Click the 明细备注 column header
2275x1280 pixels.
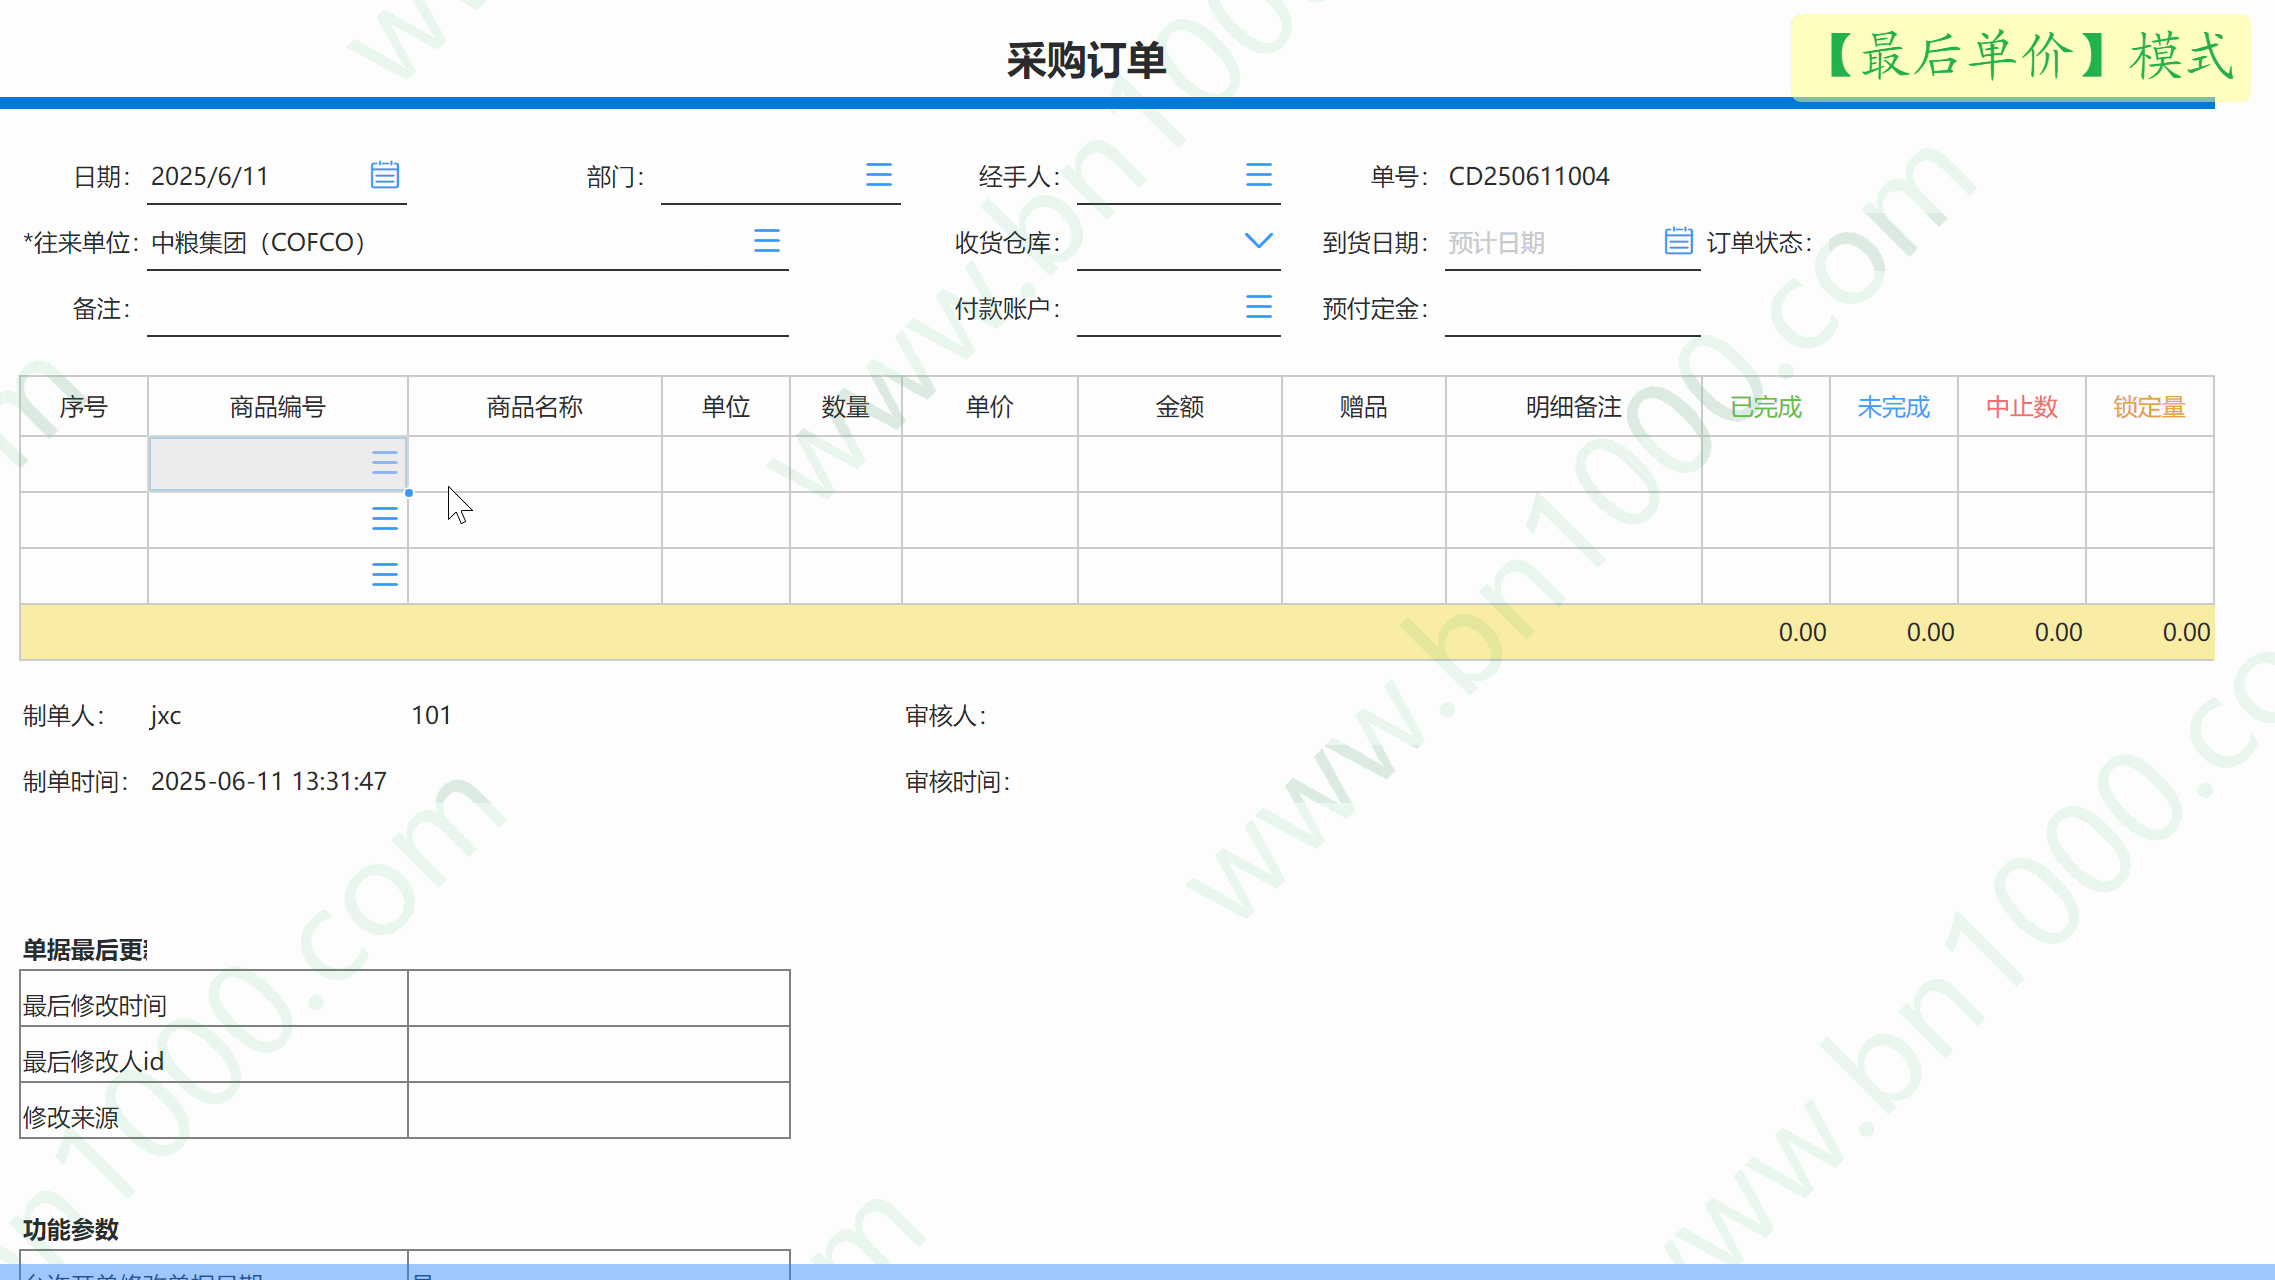(x=1574, y=407)
